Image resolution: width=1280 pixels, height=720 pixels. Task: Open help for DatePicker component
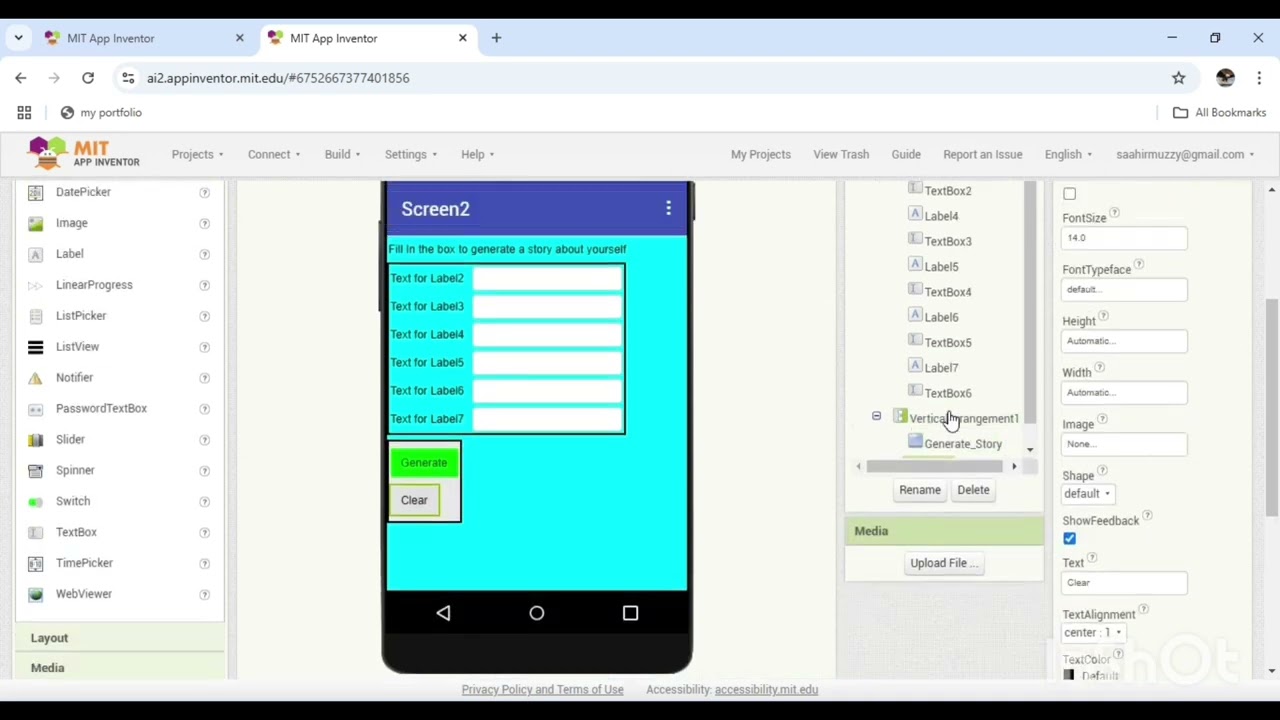204,192
